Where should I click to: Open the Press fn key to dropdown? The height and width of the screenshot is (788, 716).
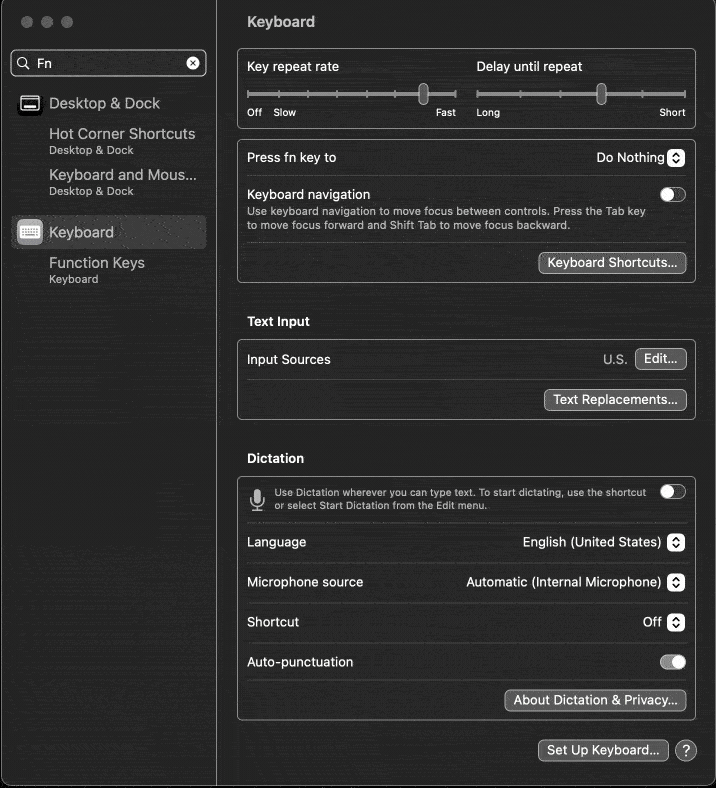tap(676, 158)
